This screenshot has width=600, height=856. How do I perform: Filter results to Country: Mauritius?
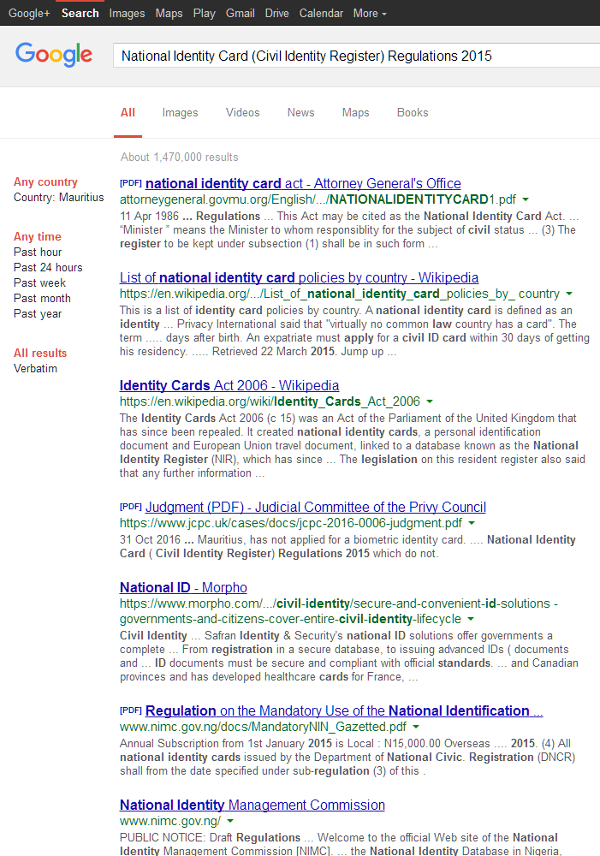(x=58, y=198)
